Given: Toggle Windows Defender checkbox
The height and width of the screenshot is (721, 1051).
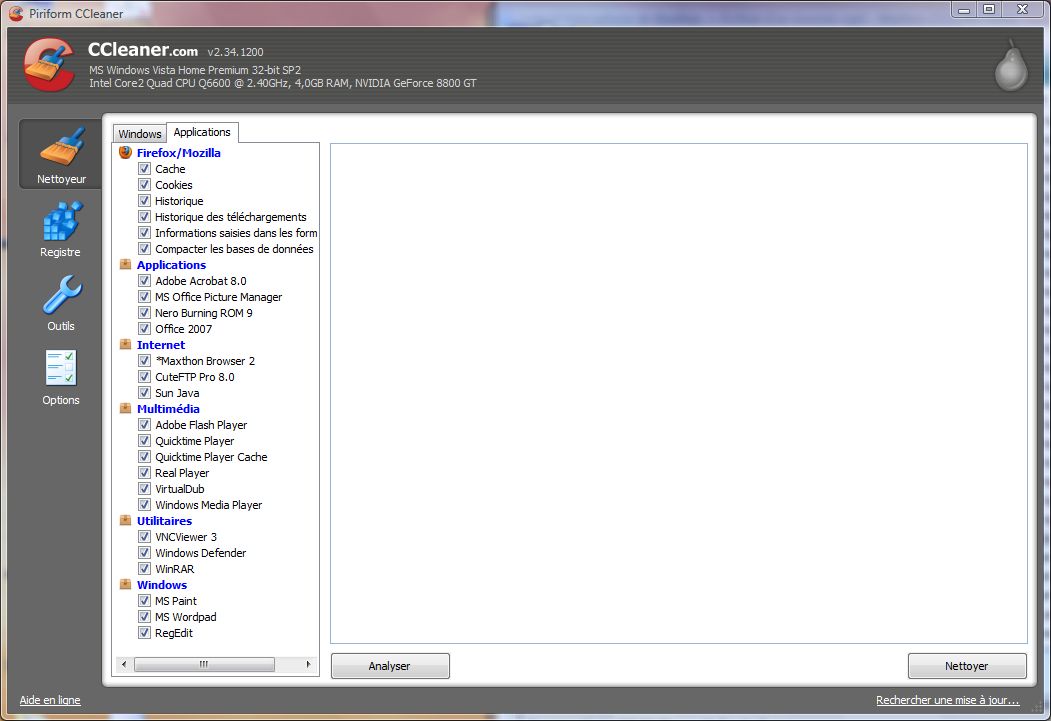Looking at the screenshot, I should pos(144,552).
